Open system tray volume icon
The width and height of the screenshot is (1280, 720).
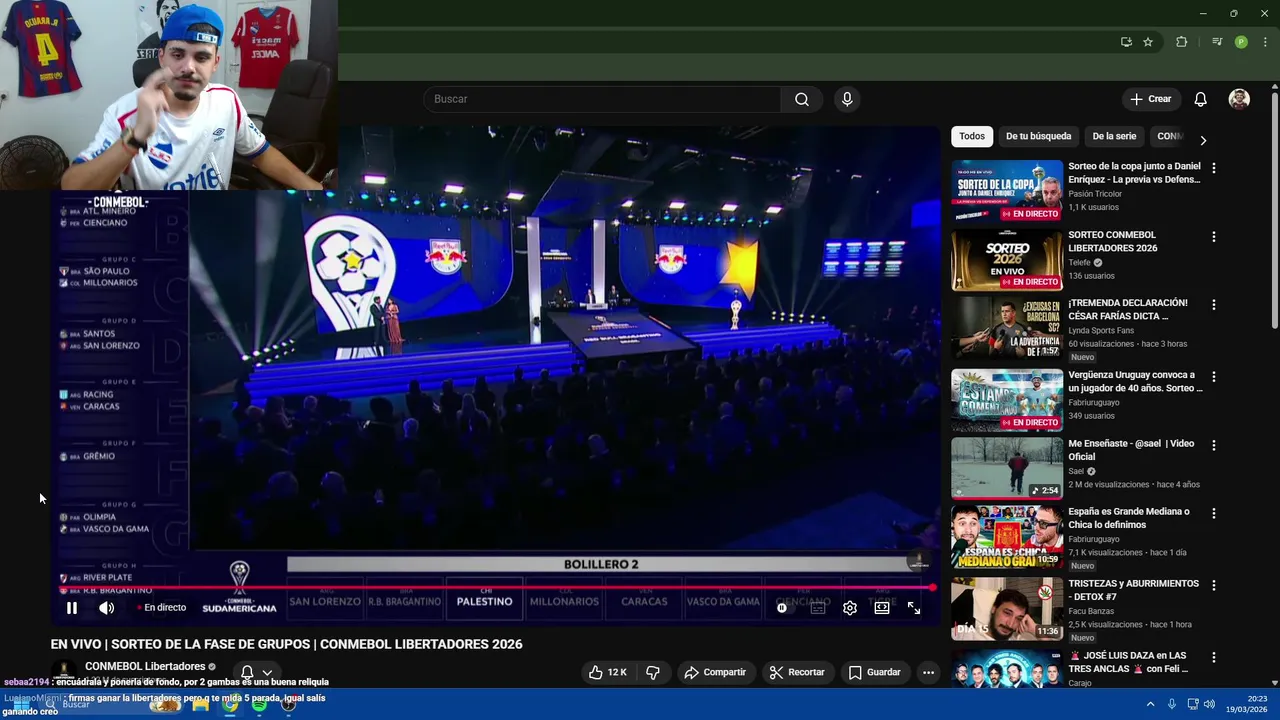(x=1210, y=704)
